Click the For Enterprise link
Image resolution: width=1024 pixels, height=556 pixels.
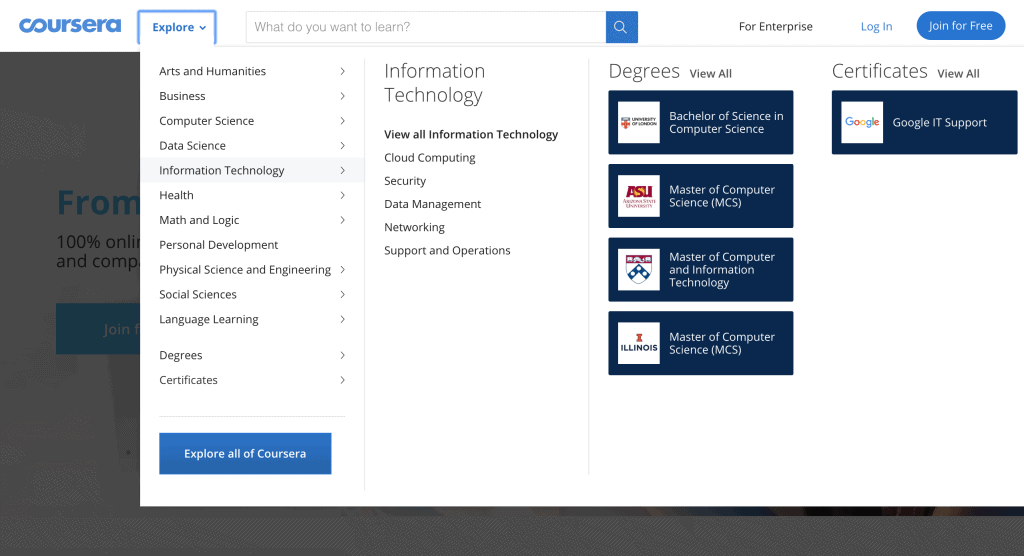[776, 26]
